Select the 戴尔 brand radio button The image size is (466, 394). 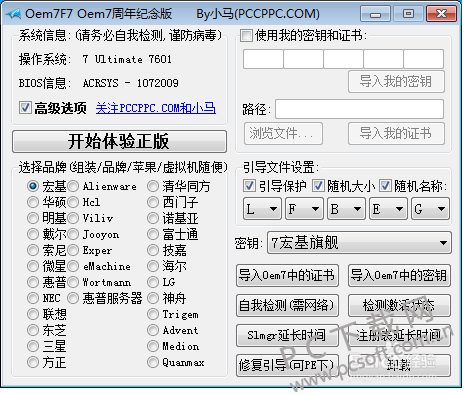coord(33,234)
